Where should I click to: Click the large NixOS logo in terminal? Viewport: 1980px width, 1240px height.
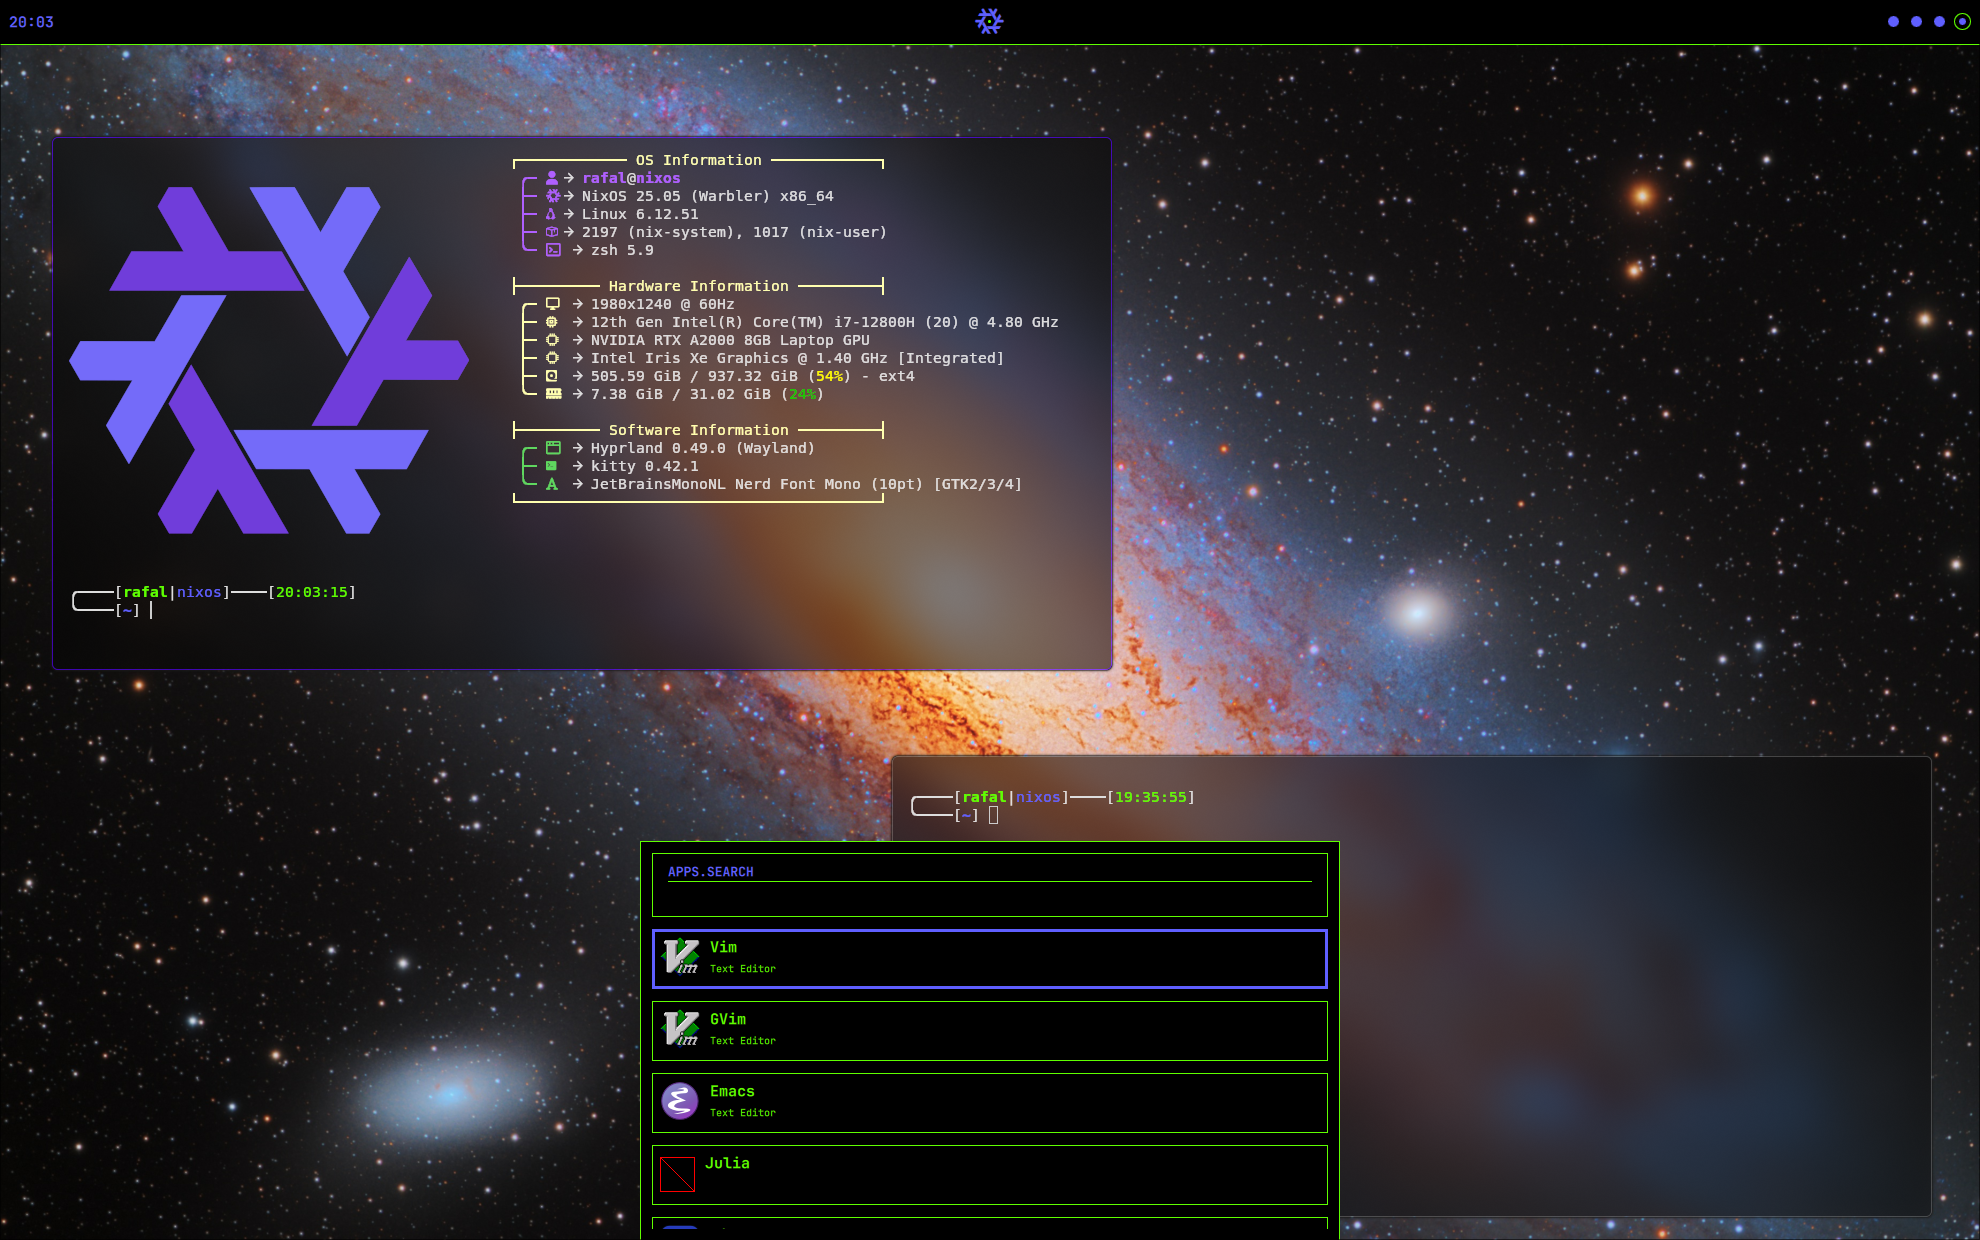[x=268, y=360]
